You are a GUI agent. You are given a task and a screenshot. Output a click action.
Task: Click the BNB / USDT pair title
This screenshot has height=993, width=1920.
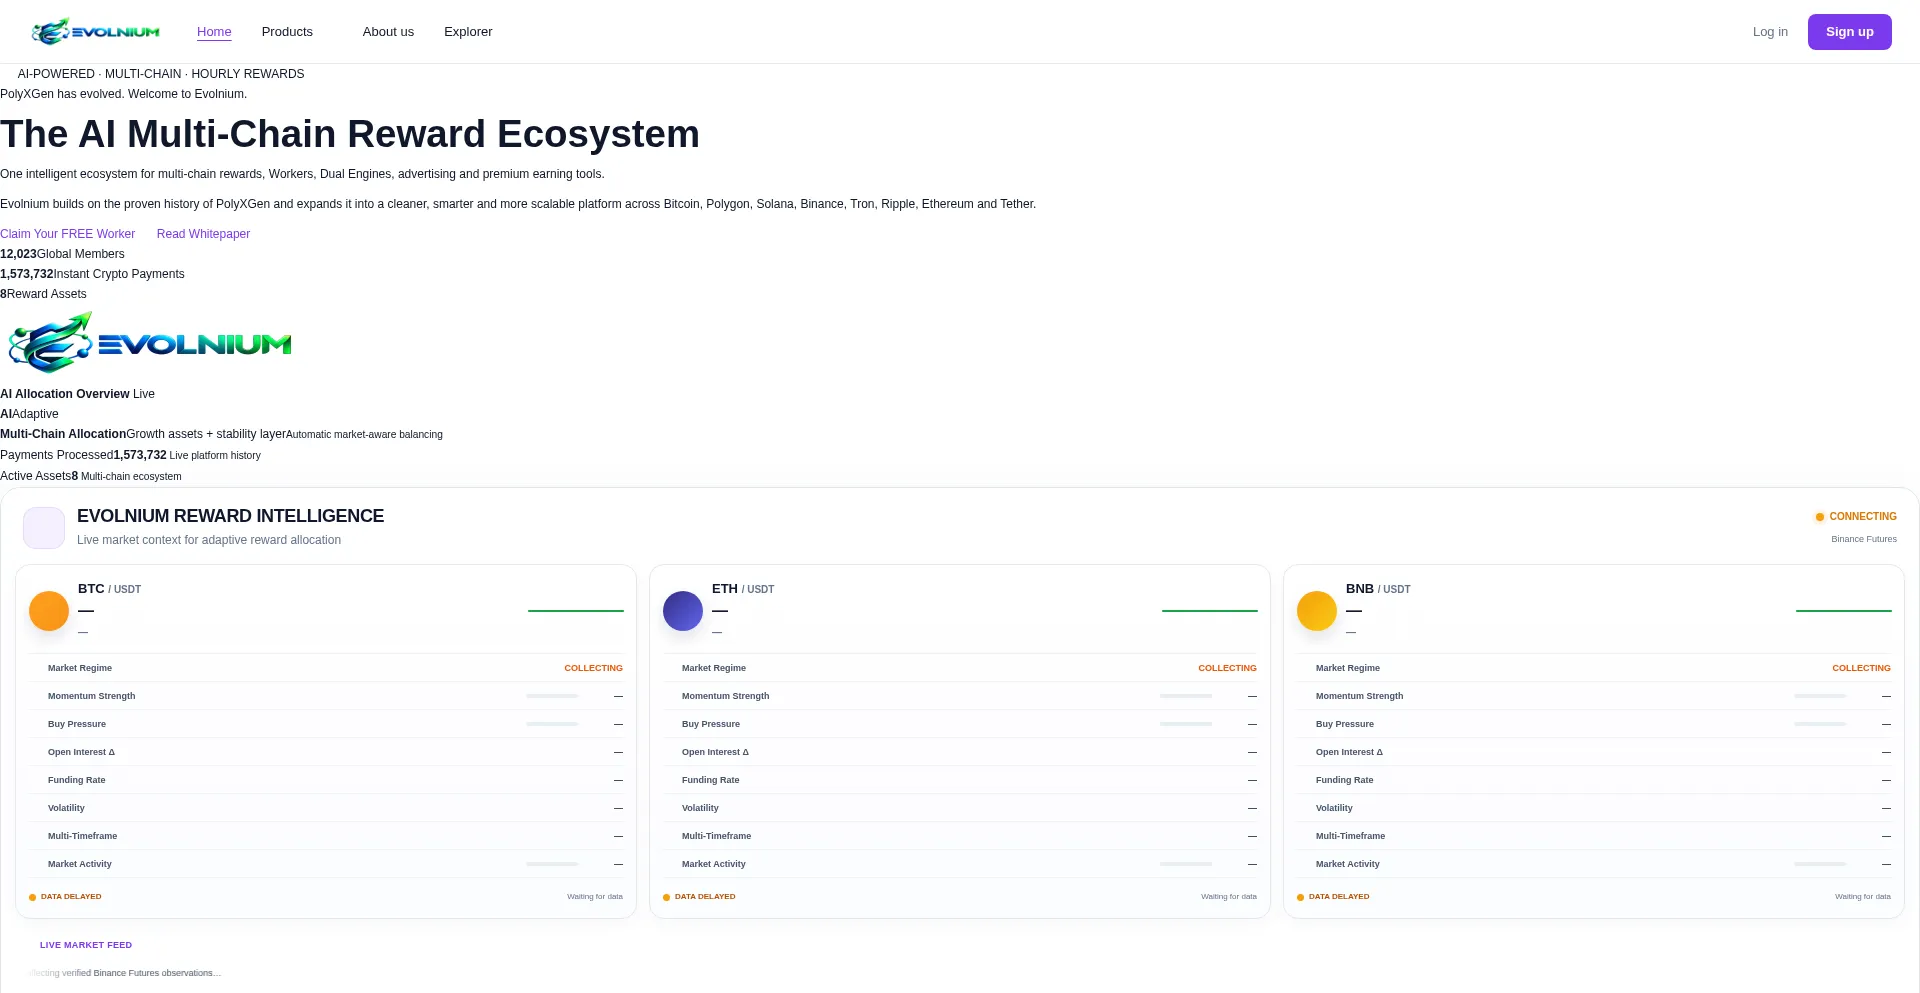pos(1378,589)
